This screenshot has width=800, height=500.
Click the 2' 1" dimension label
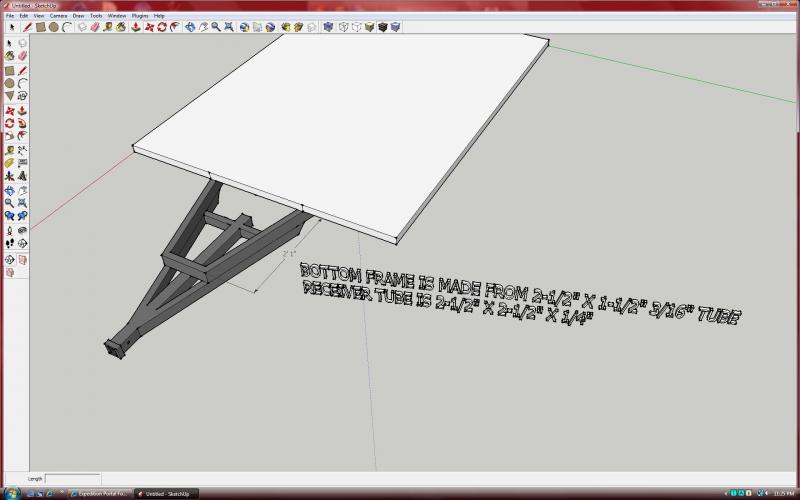click(x=289, y=253)
